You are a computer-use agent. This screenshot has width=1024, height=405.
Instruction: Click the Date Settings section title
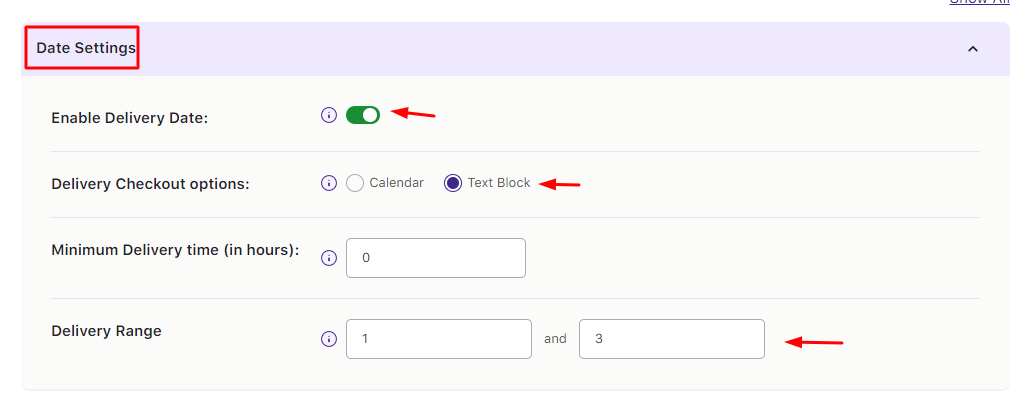(x=86, y=47)
